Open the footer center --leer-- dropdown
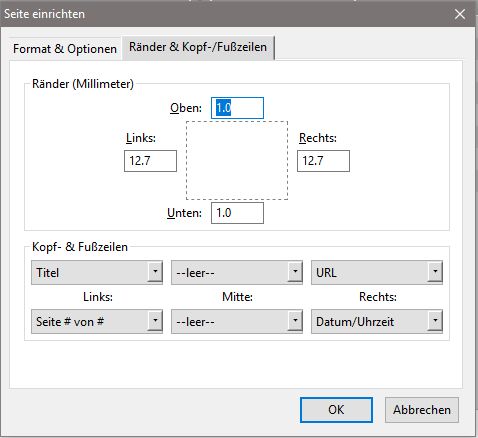Image resolution: width=478 pixels, height=438 pixels. click(x=237, y=322)
